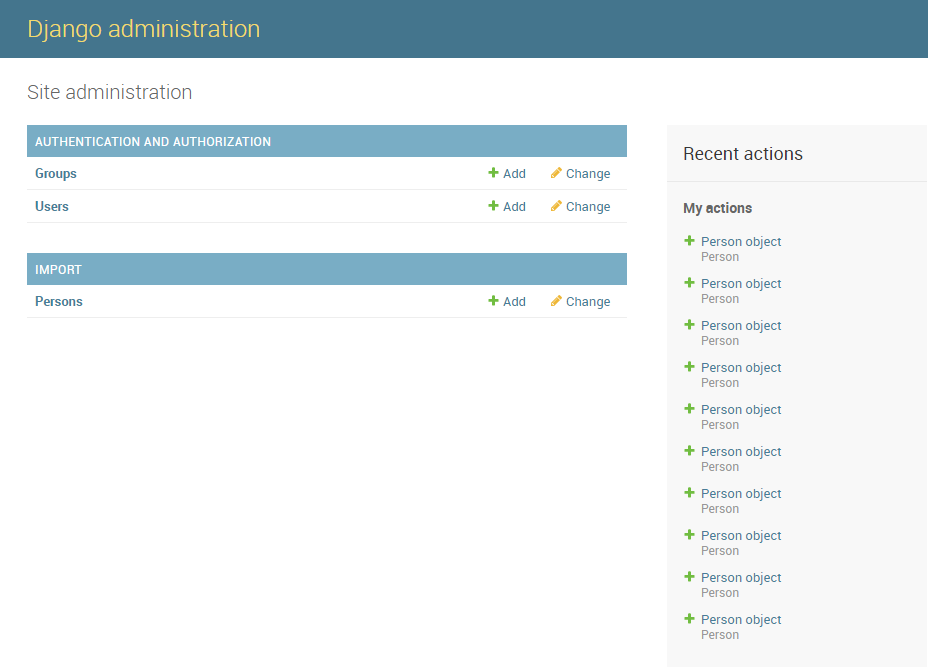Open the Users model page
Image resolution: width=928 pixels, height=667 pixels.
click(51, 206)
